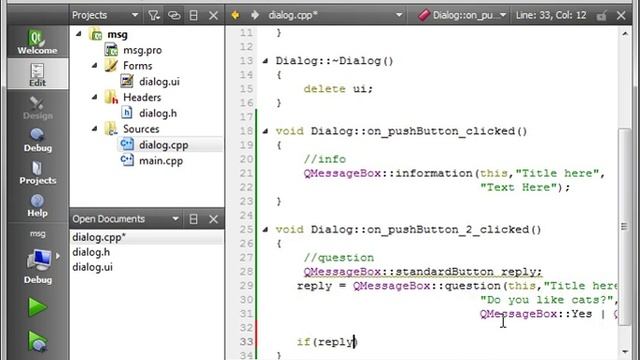Click the "//question" comment line
The image size is (640, 360).
[338, 258]
